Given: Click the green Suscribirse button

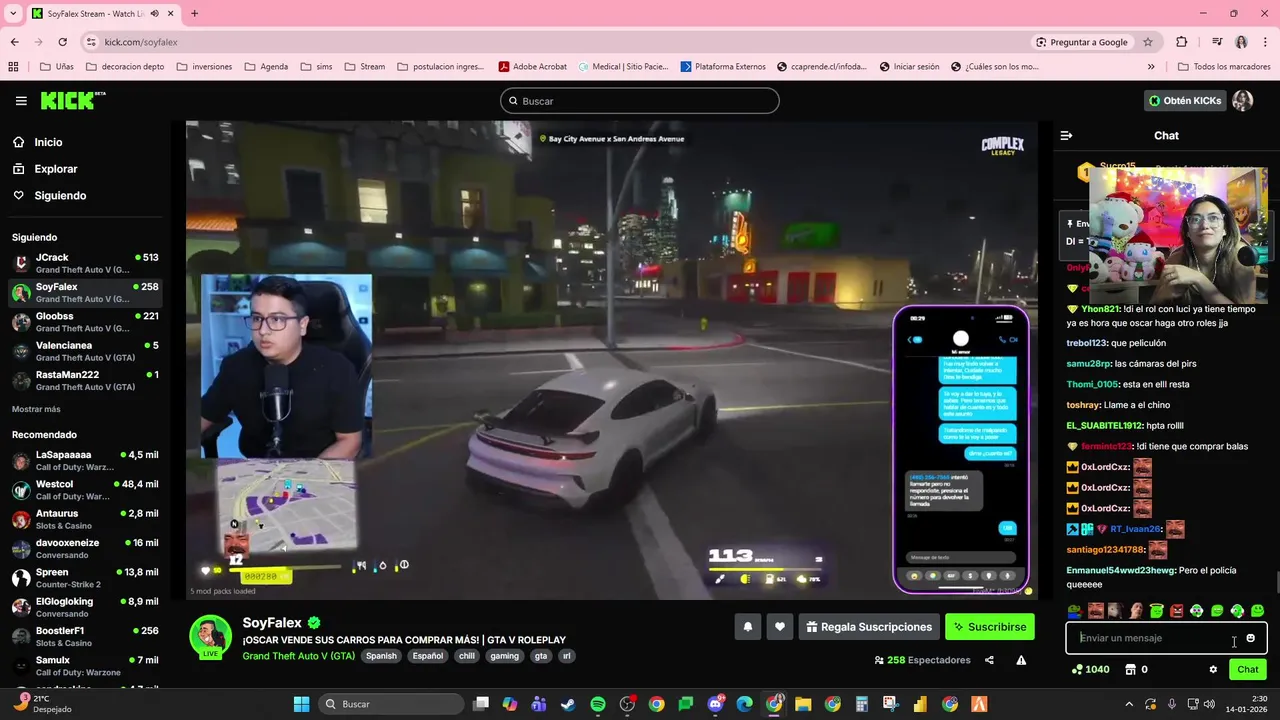Looking at the screenshot, I should pos(990,627).
